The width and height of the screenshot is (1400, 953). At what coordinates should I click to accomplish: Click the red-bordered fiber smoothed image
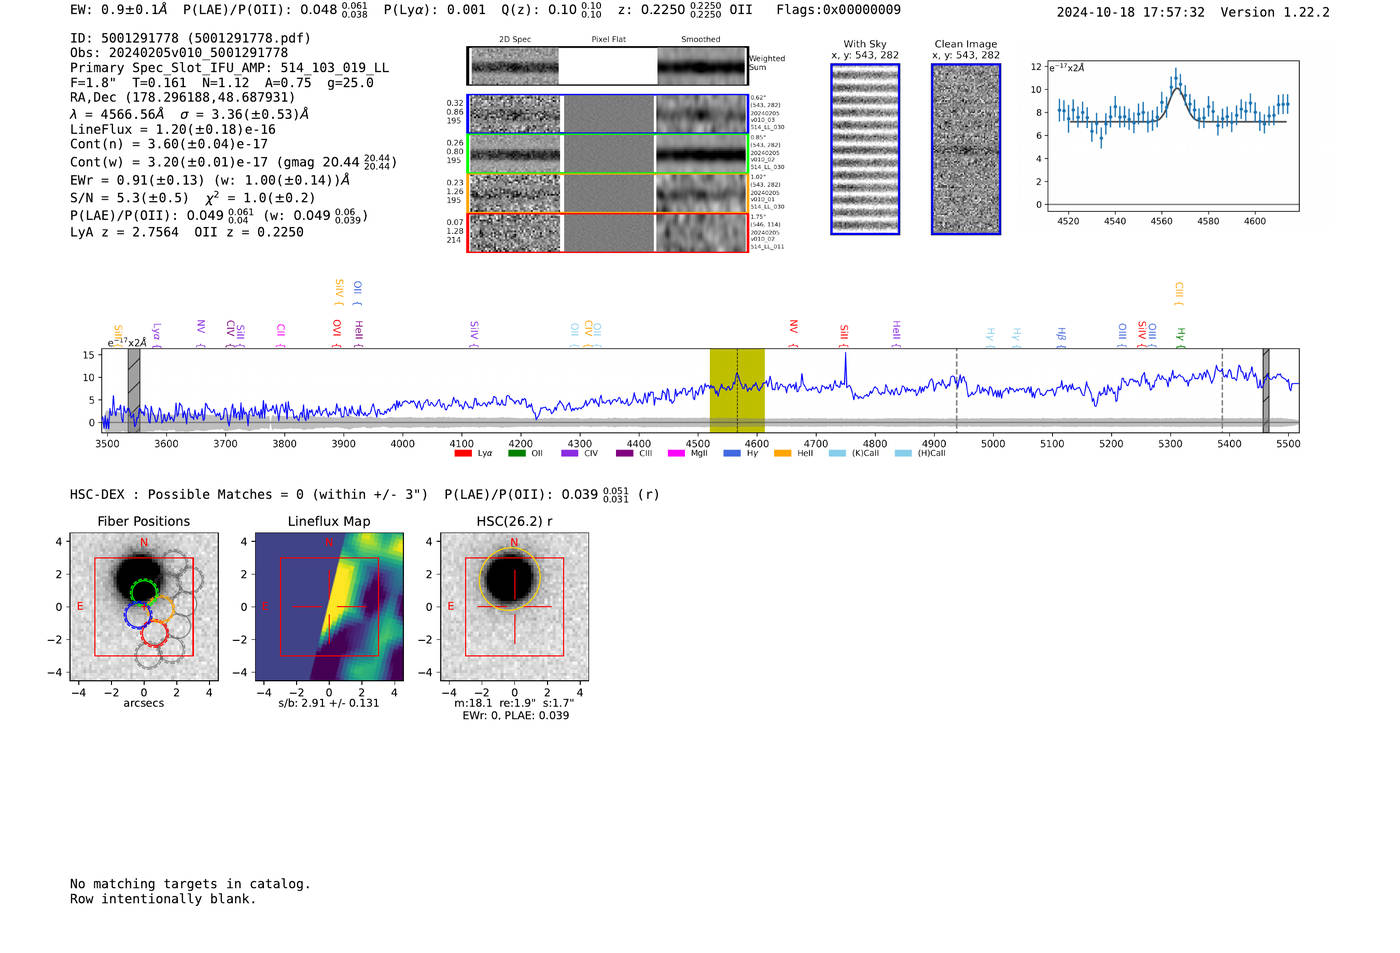tap(701, 233)
